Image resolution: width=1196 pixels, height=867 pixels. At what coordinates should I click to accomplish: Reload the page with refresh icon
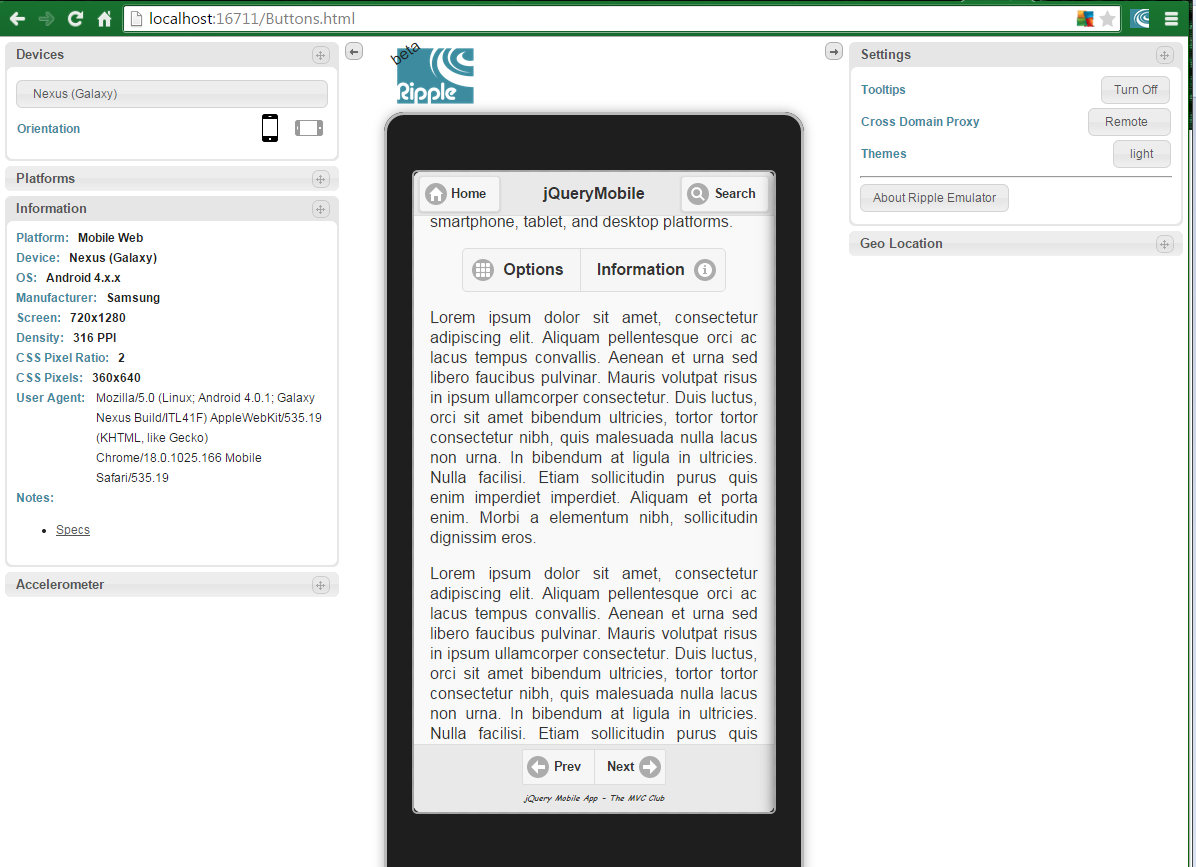75,19
